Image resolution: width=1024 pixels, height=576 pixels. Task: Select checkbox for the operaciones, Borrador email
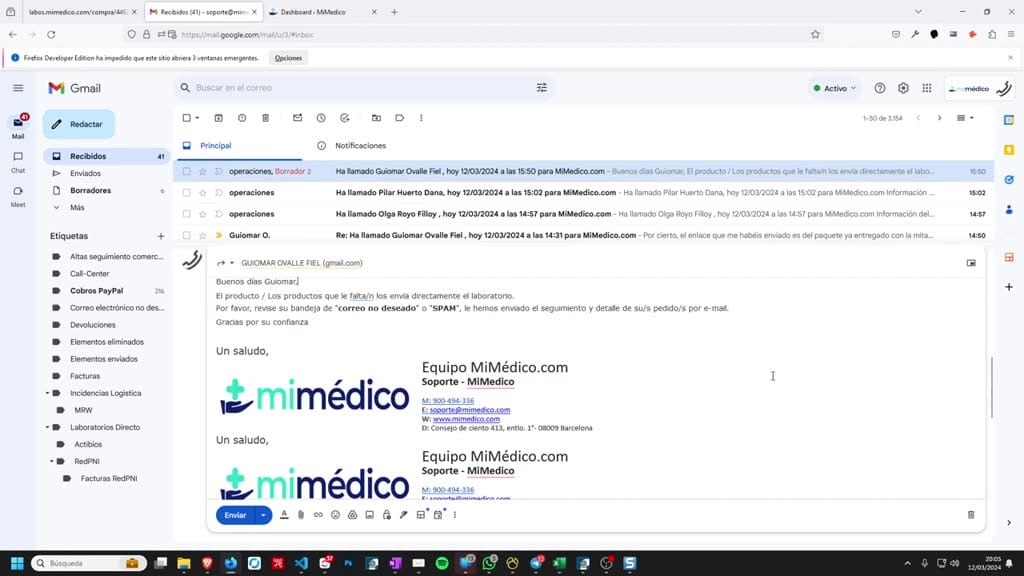pyautogui.click(x=187, y=171)
